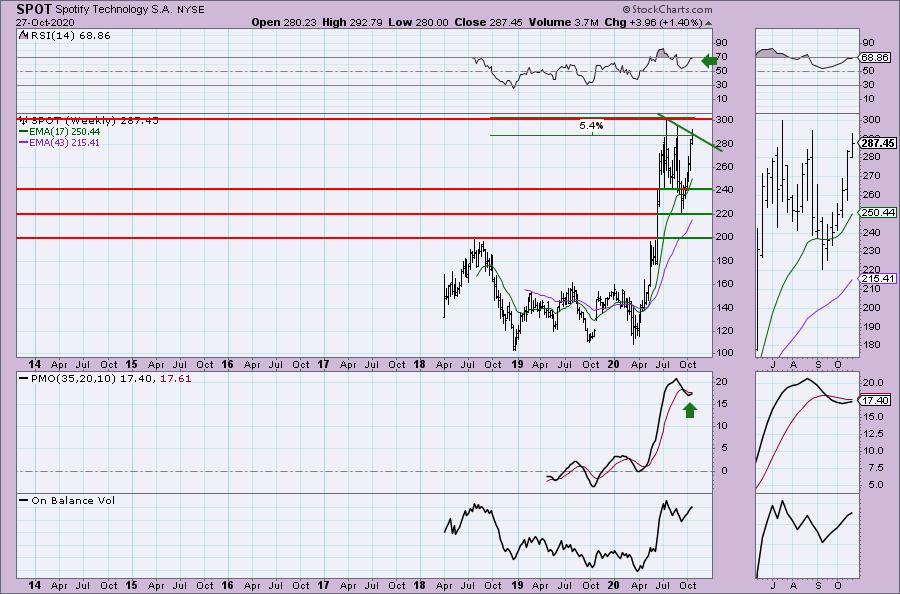This screenshot has height=594, width=900.
Task: Click the 12.5 label on the PMO zoom axis
Action: pos(874,434)
